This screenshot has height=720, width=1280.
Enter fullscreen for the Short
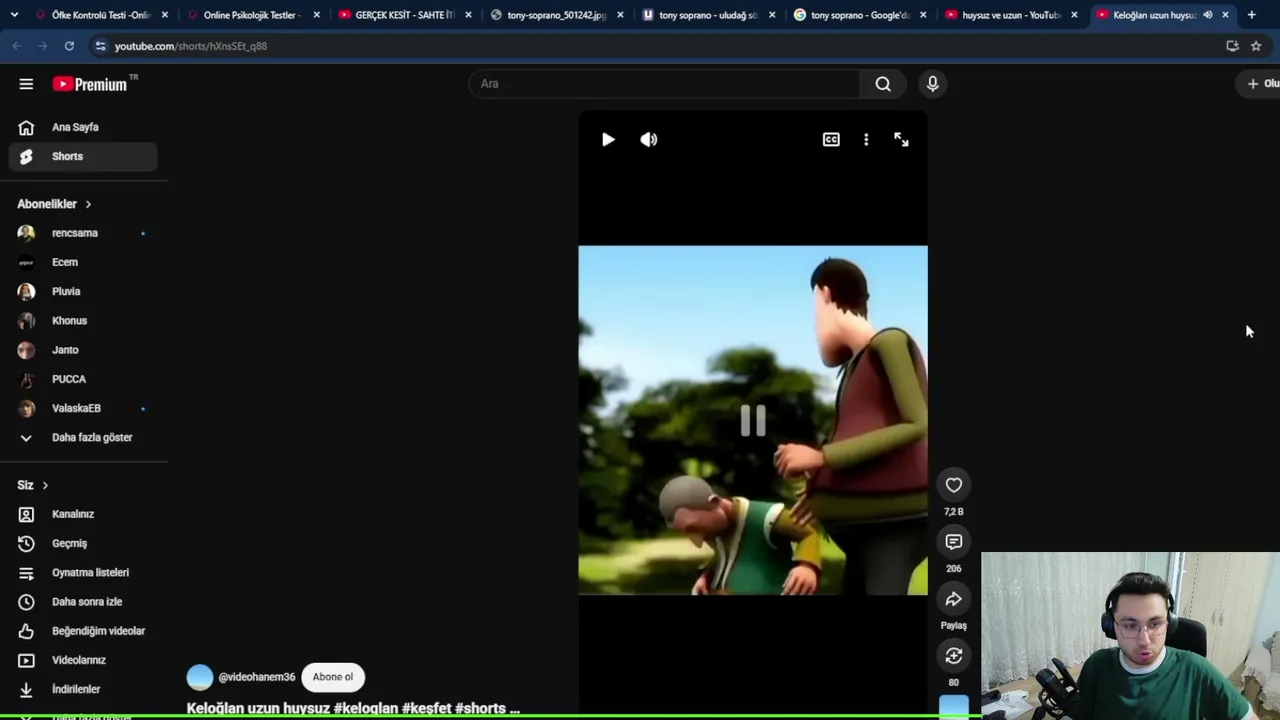click(x=901, y=140)
